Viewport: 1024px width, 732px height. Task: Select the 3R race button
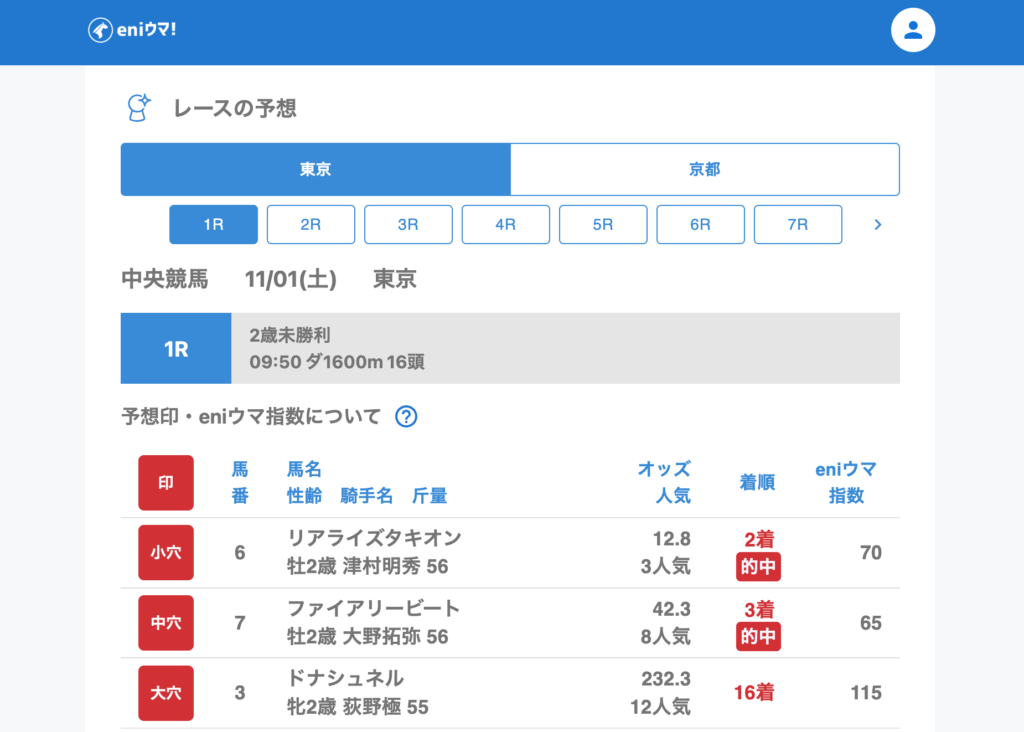coord(408,225)
